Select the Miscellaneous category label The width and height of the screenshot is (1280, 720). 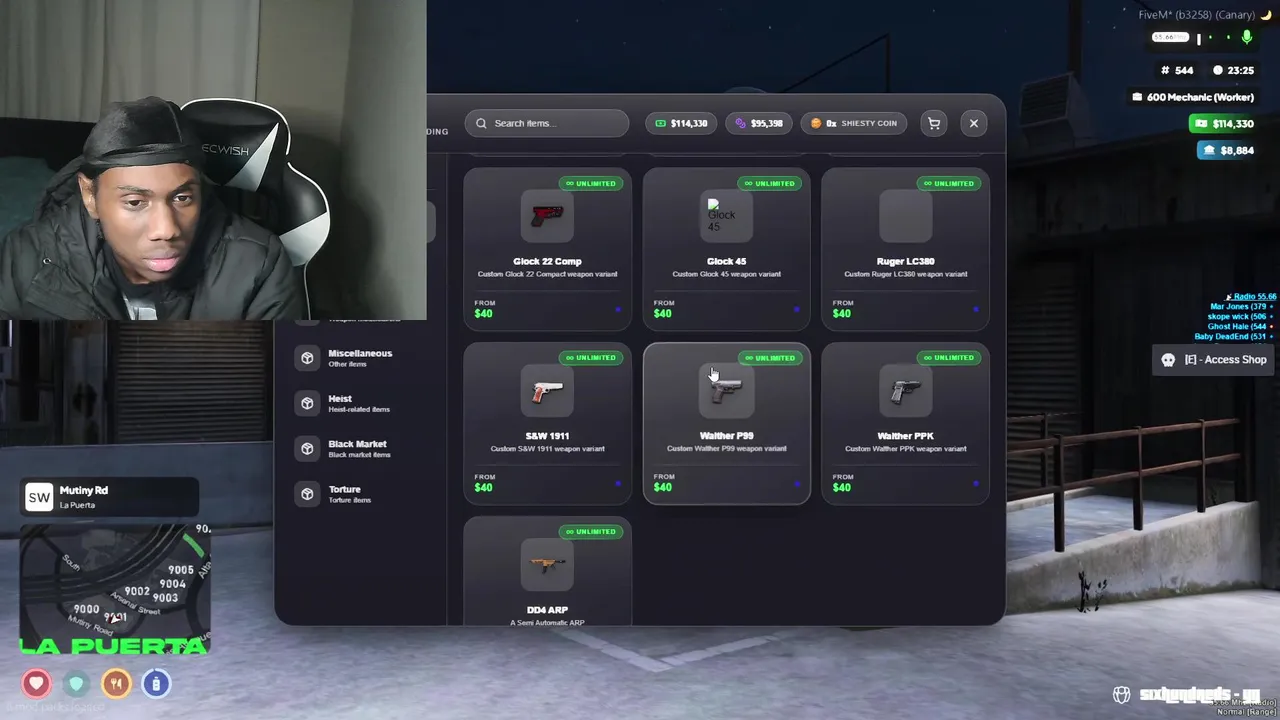[x=360, y=353]
